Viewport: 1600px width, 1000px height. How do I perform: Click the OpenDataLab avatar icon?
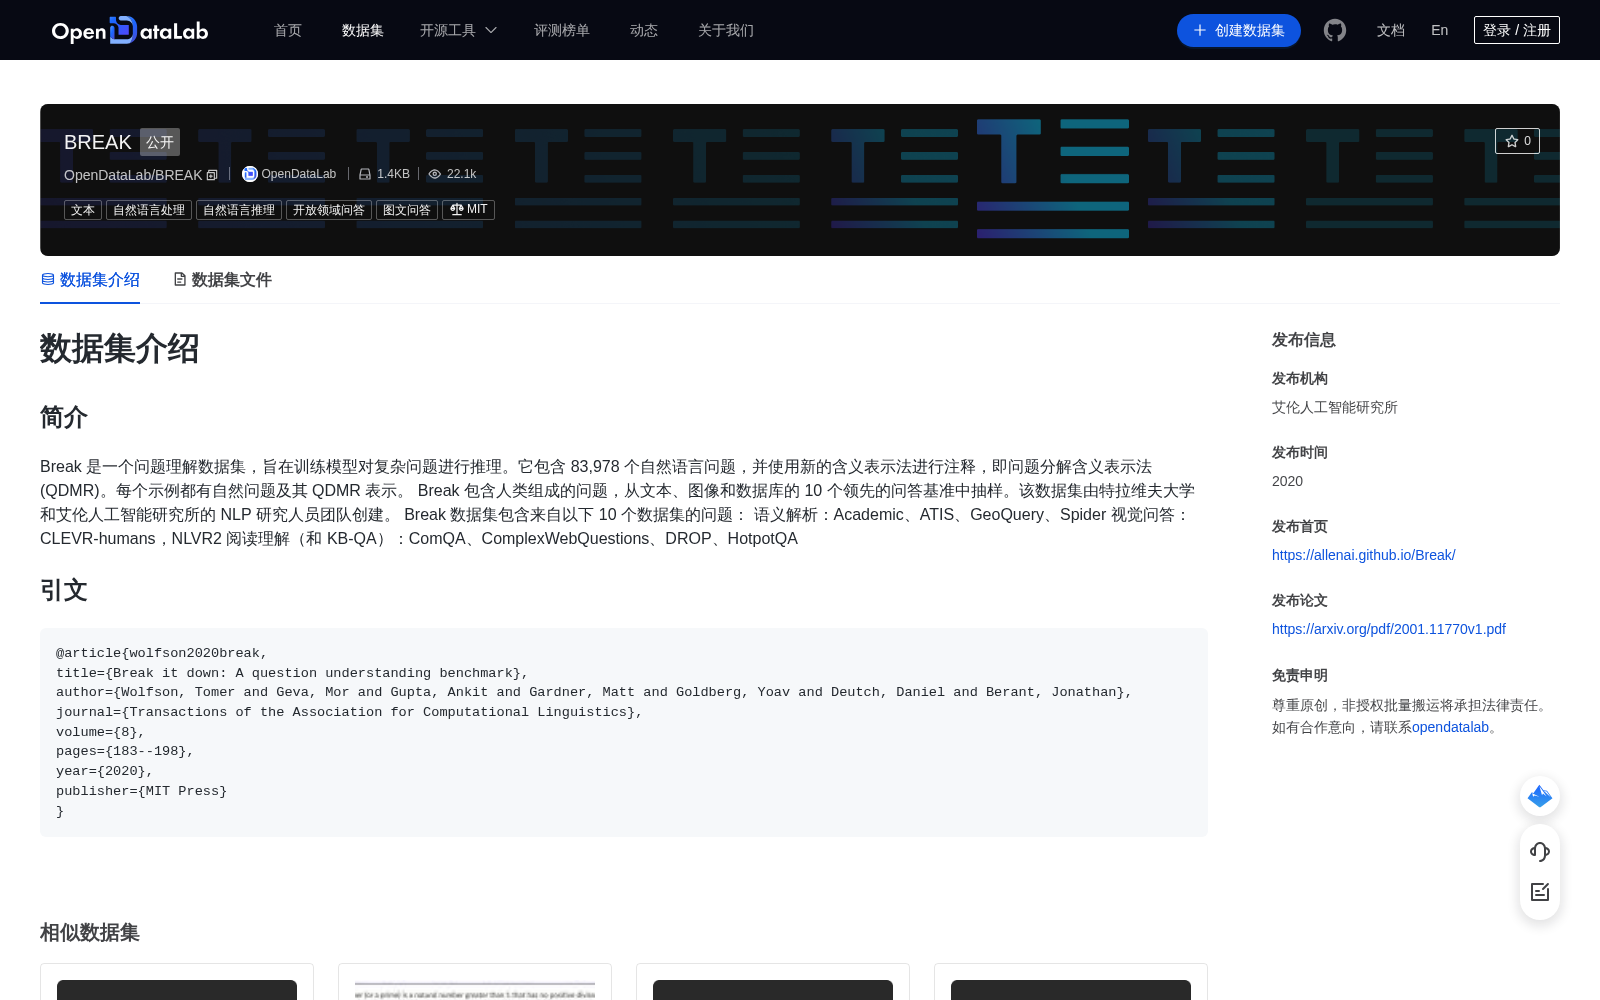pyautogui.click(x=250, y=174)
